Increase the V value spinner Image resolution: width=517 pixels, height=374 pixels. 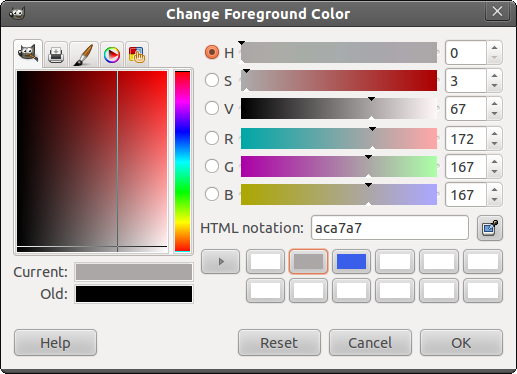pyautogui.click(x=494, y=104)
